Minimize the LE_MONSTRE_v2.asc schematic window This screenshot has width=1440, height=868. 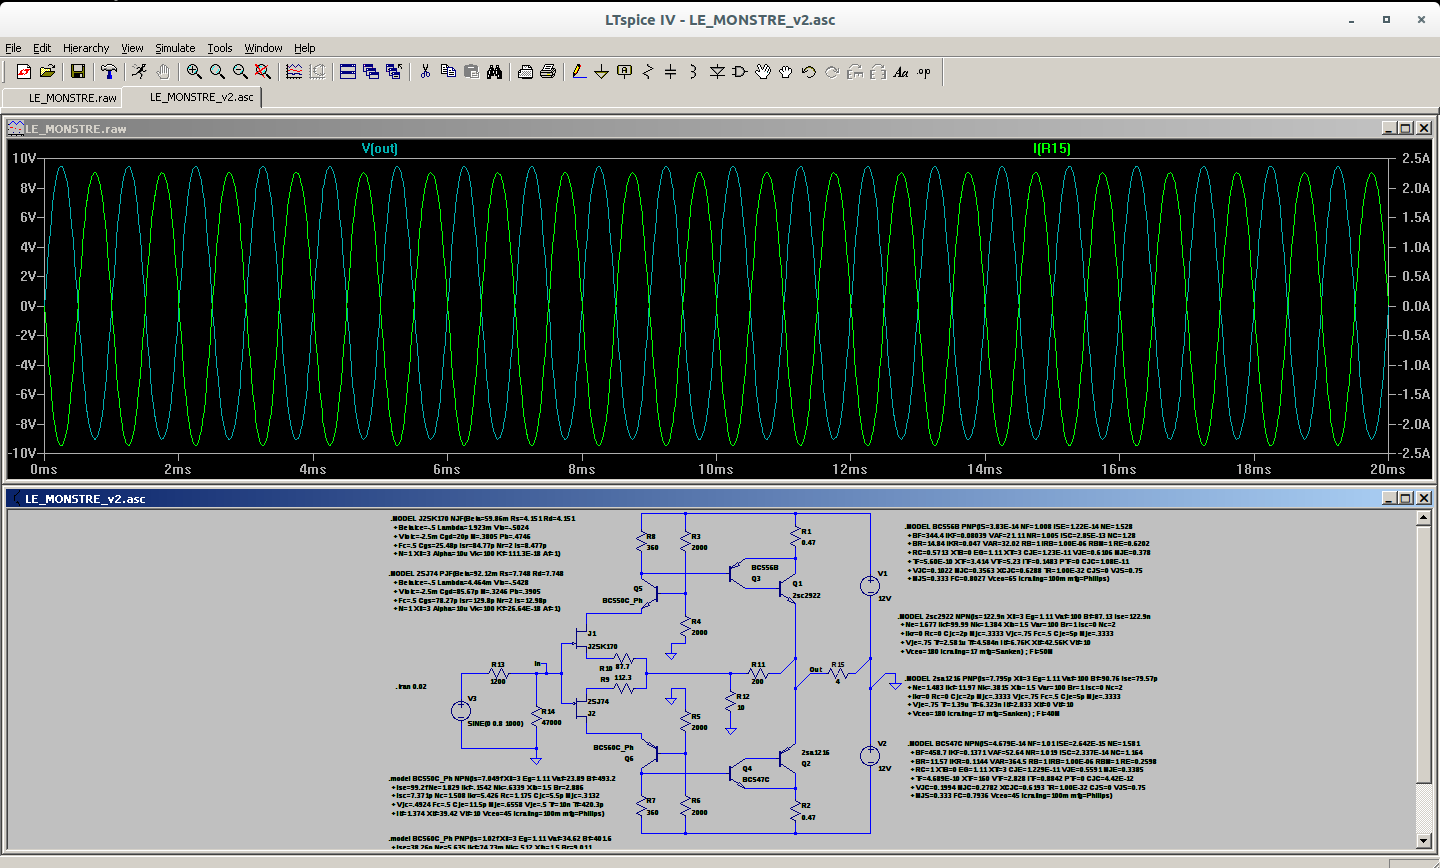pos(1389,498)
